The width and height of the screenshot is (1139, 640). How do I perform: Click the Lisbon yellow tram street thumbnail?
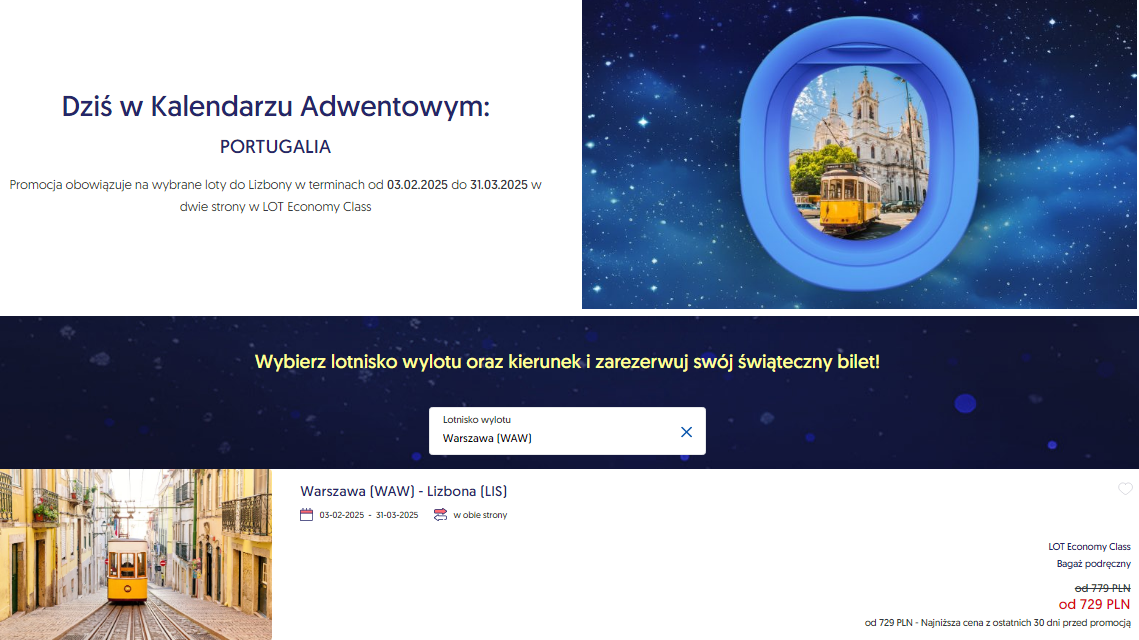(x=136, y=554)
